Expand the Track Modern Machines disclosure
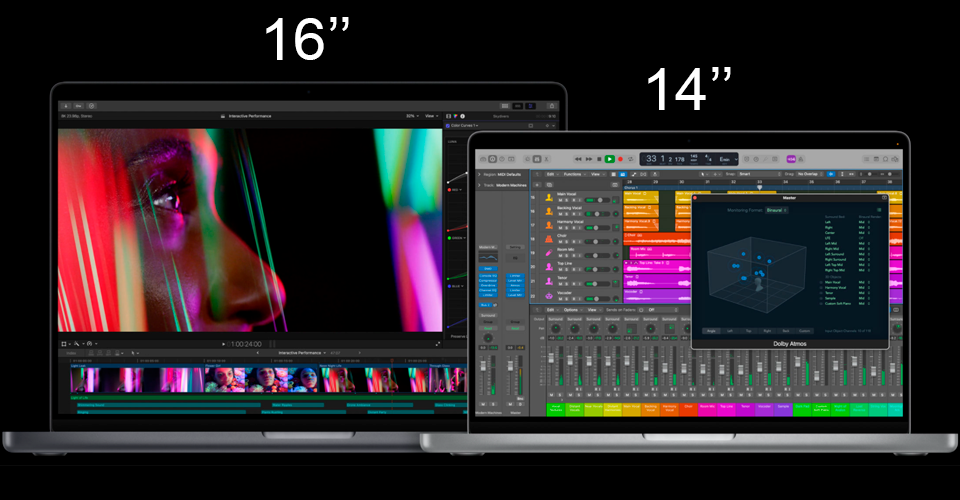The height and width of the screenshot is (500, 960). (x=479, y=185)
